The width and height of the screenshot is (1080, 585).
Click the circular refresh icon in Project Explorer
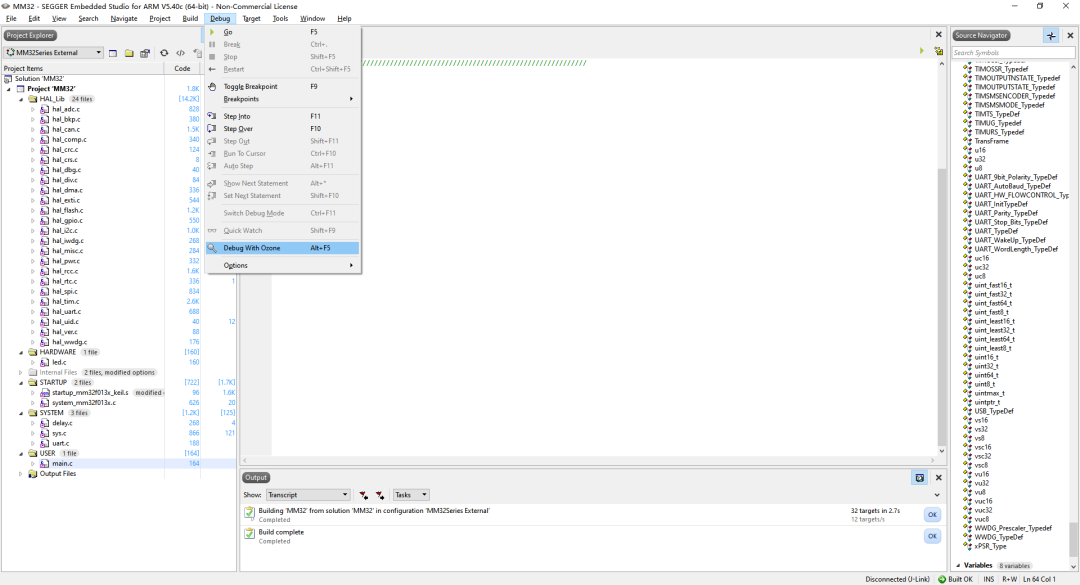point(164,53)
